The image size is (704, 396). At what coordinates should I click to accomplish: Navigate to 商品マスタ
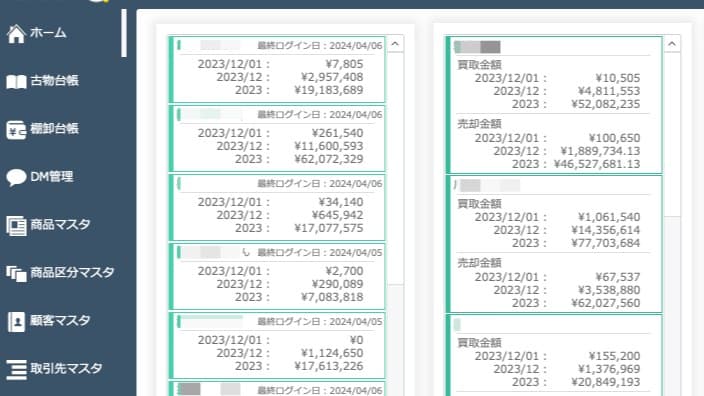click(x=61, y=225)
